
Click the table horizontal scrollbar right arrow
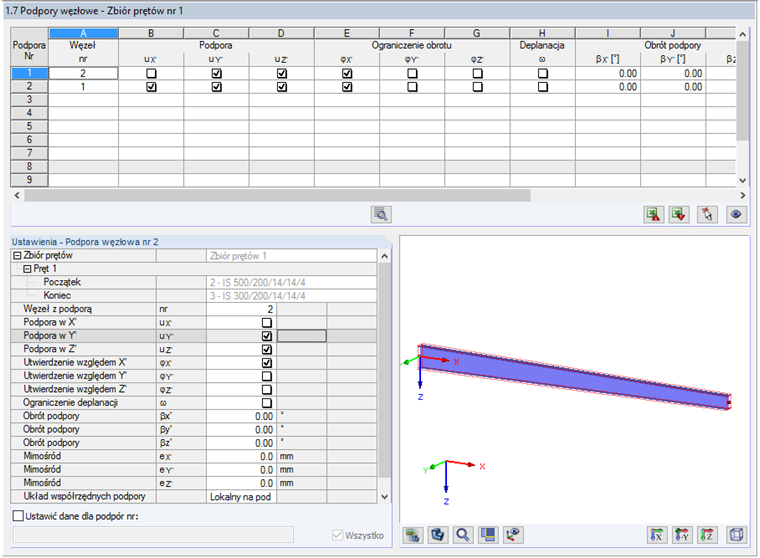tap(743, 195)
